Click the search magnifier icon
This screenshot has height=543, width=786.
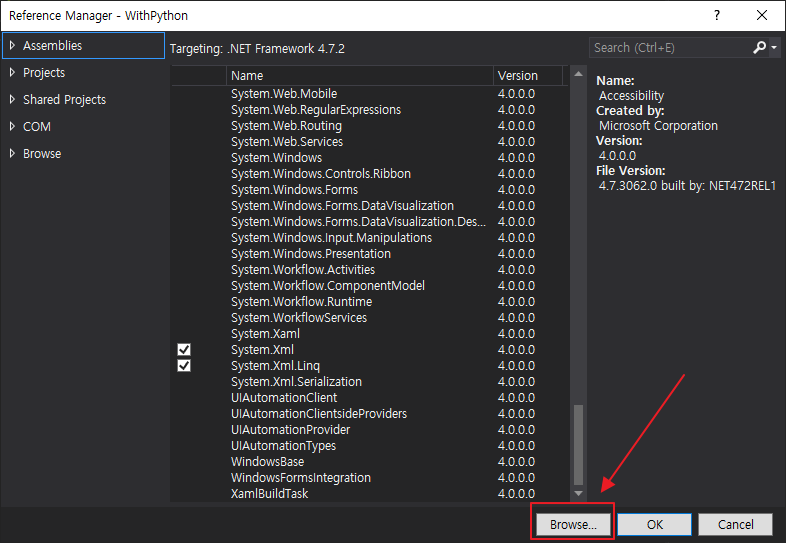point(759,48)
